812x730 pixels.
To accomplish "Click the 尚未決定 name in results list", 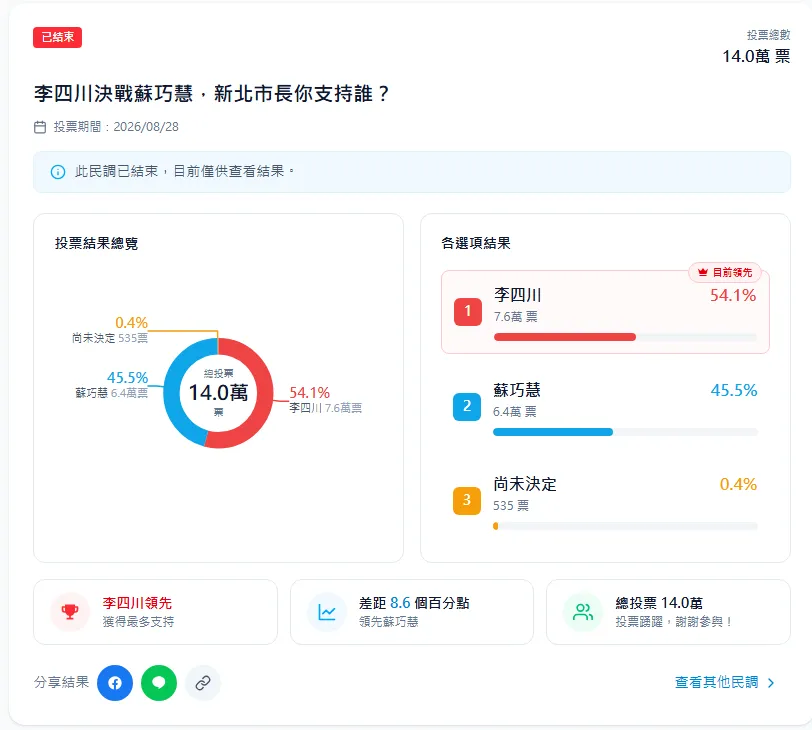I will coord(525,484).
